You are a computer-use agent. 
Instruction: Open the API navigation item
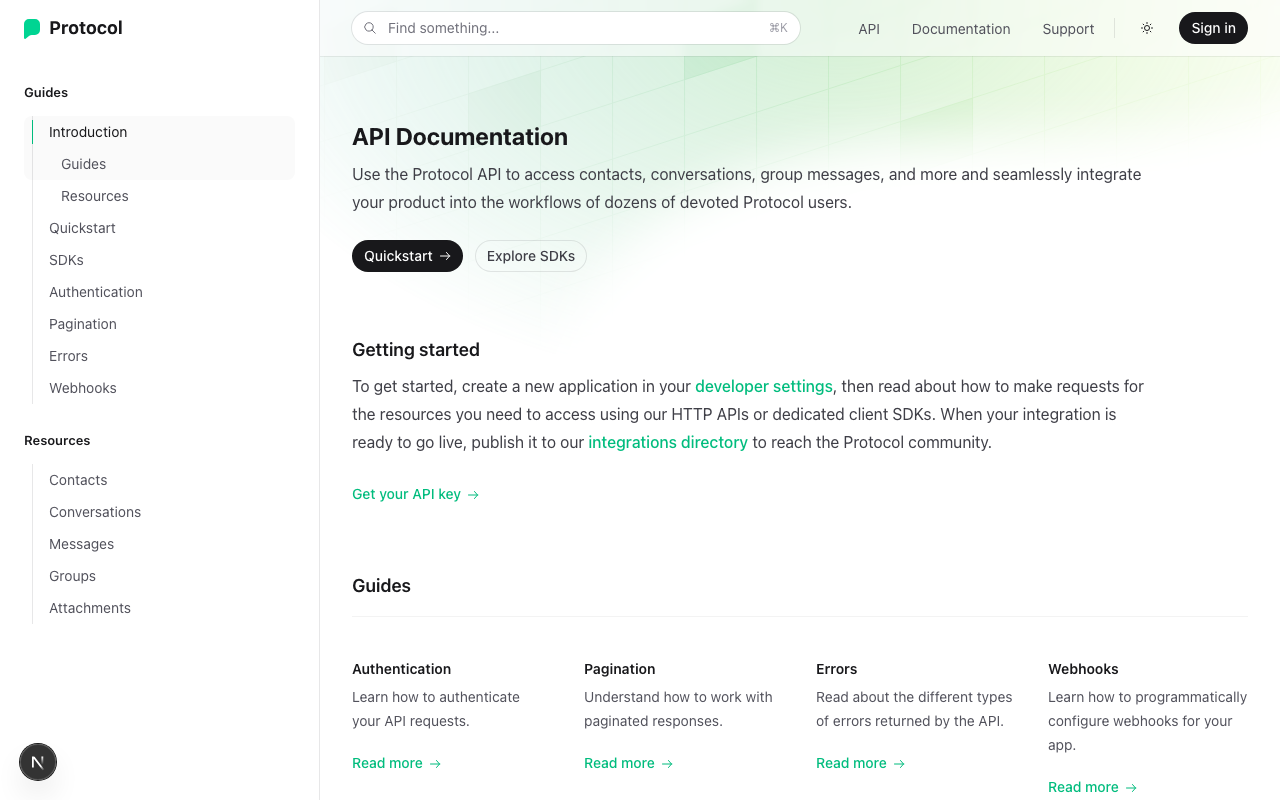coord(869,29)
